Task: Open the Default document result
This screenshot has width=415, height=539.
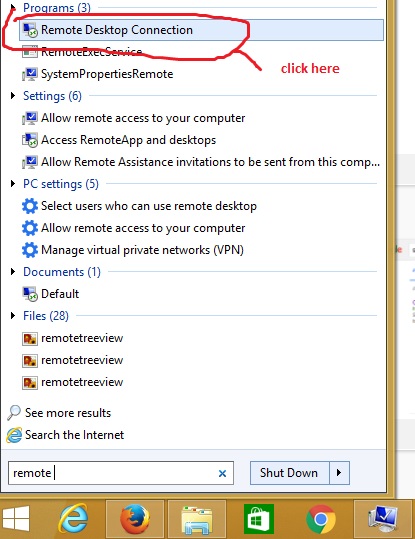Action: [x=60, y=294]
